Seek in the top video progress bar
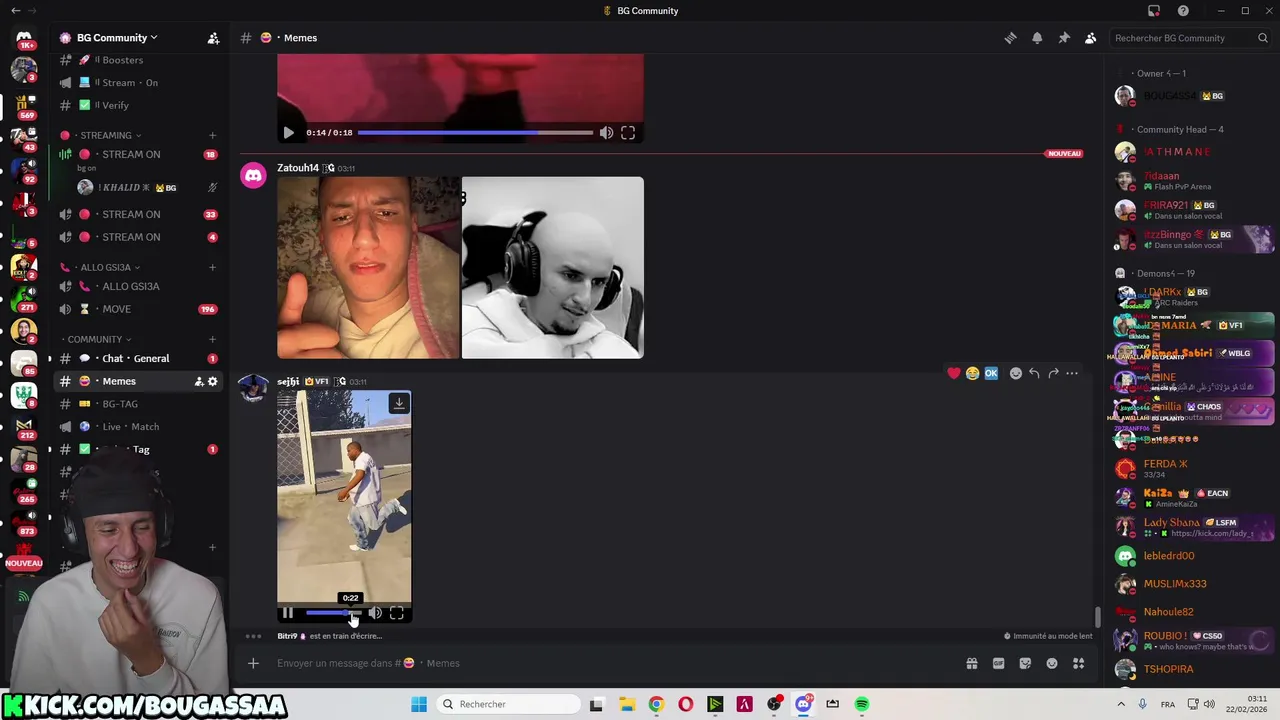 (x=475, y=132)
